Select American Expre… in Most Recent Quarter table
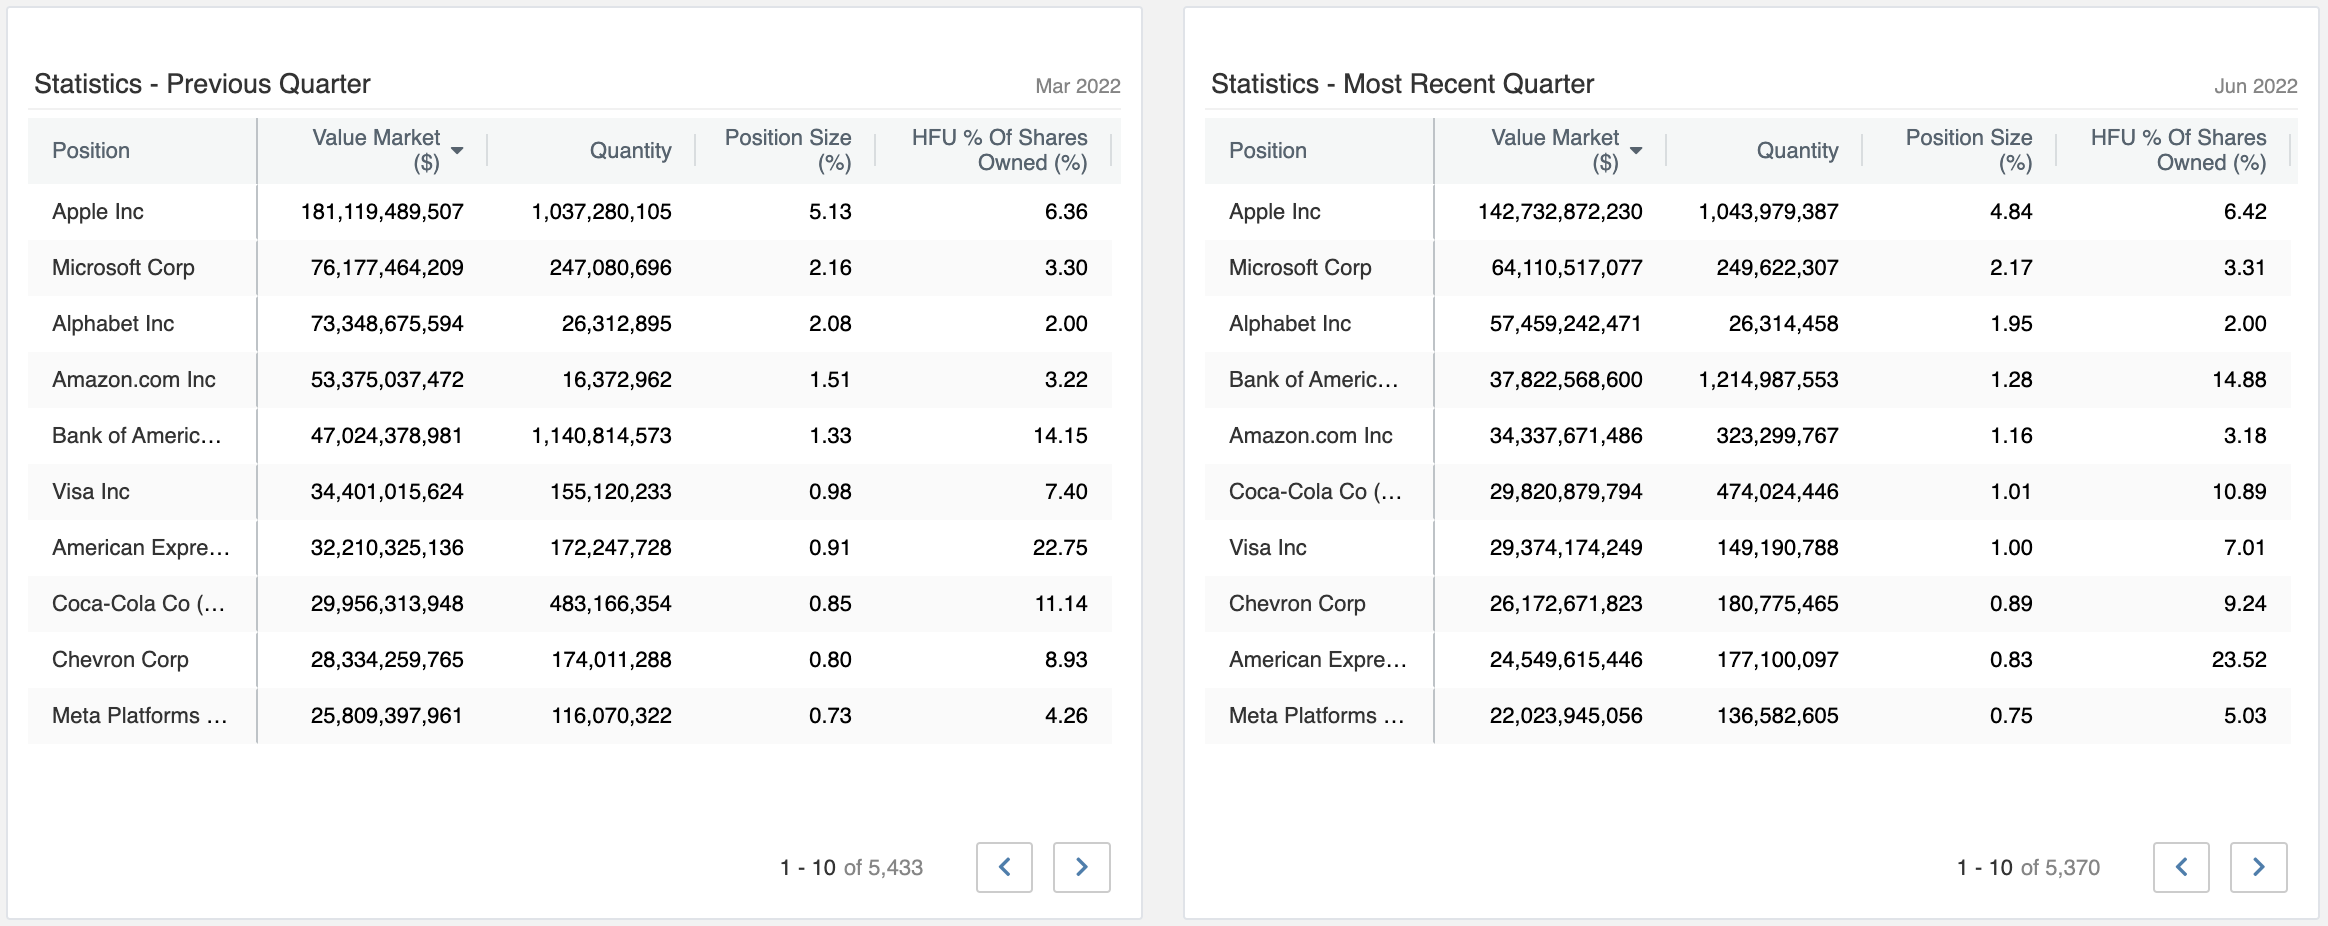Image resolution: width=2328 pixels, height=926 pixels. [1318, 660]
